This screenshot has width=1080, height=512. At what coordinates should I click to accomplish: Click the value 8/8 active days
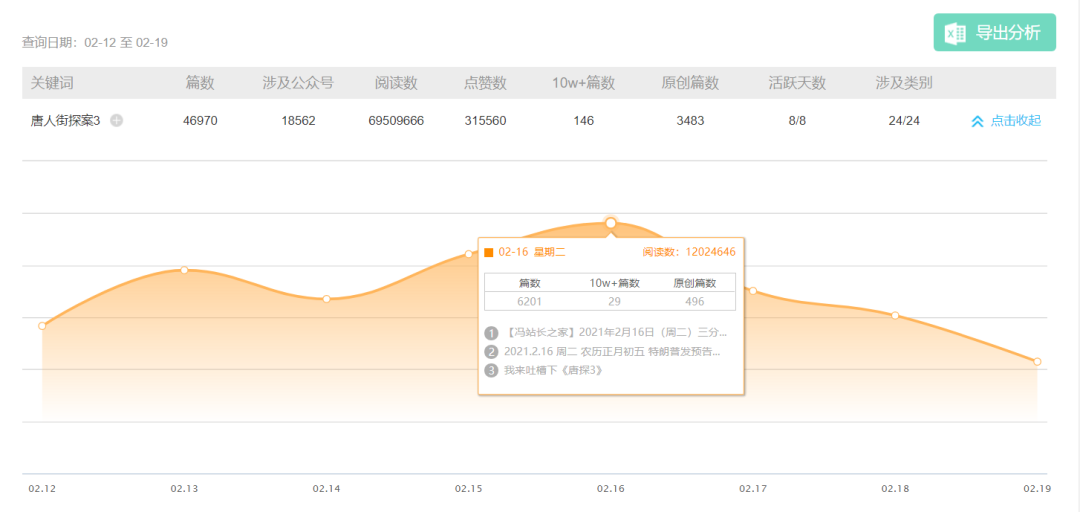pos(797,121)
